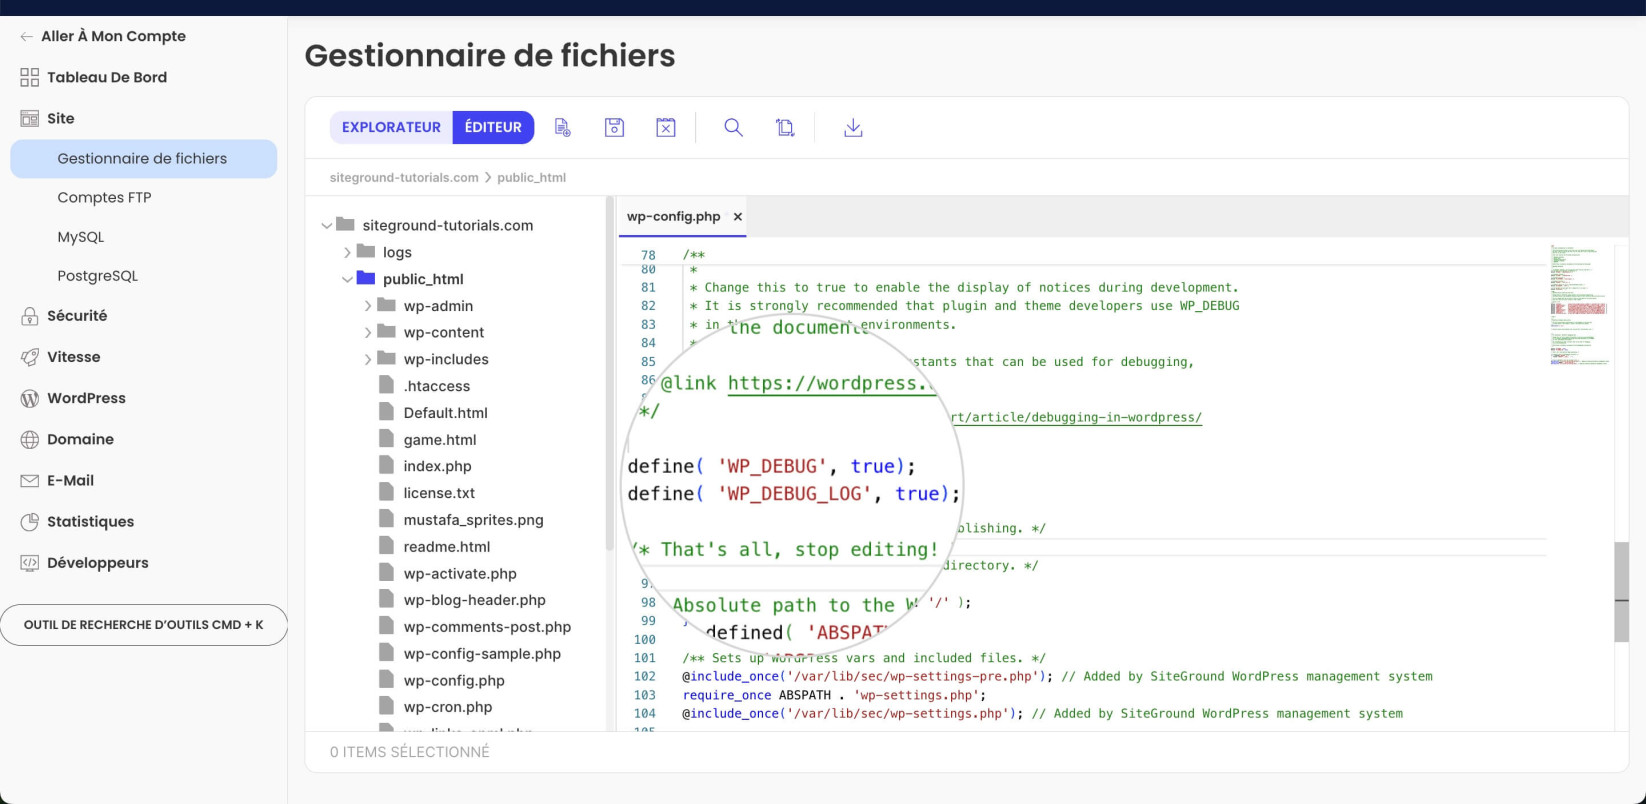
Task: Open Comptes FTP page
Action: (x=104, y=197)
